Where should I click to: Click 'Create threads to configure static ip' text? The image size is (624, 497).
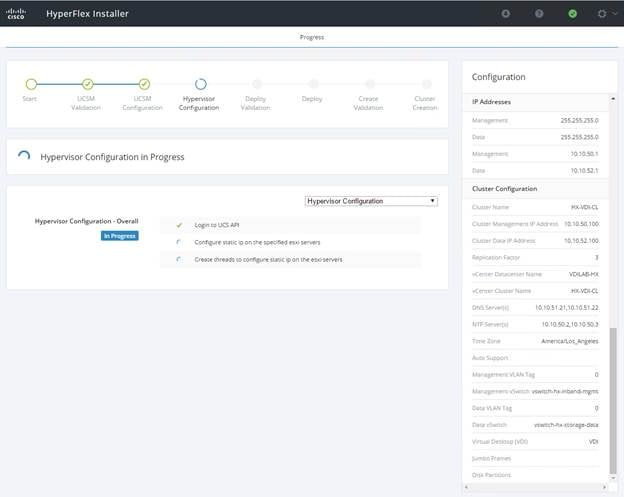[268, 259]
